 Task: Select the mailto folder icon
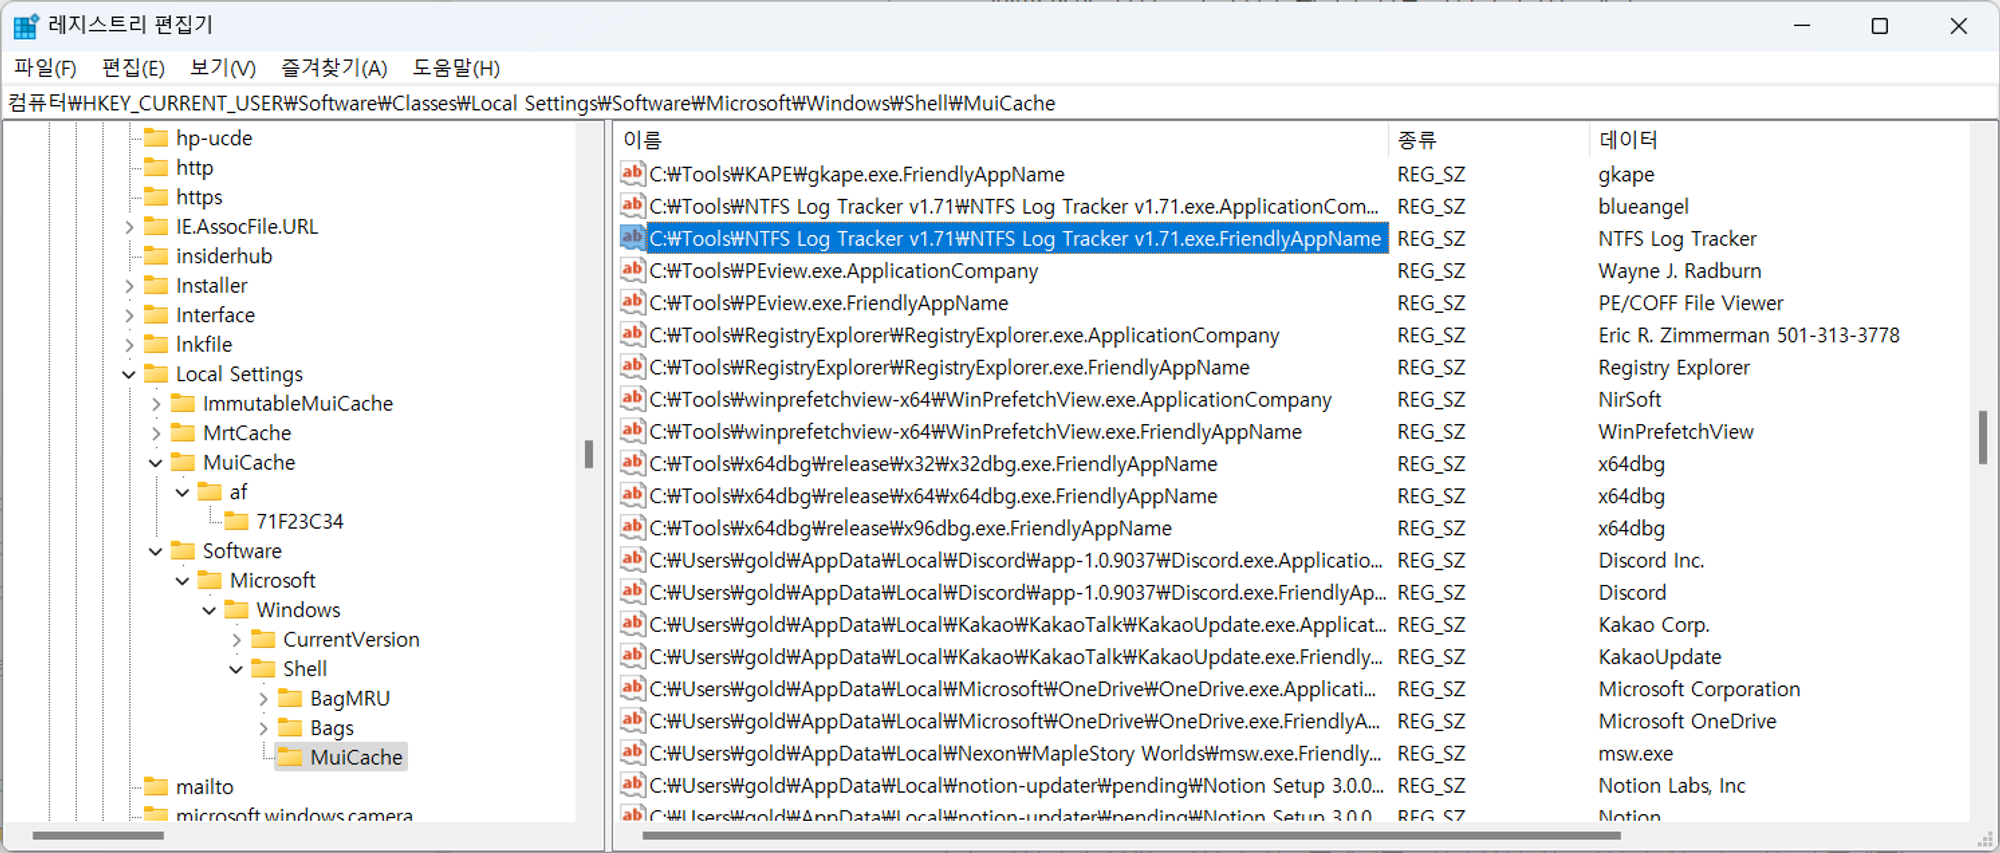coord(156,787)
